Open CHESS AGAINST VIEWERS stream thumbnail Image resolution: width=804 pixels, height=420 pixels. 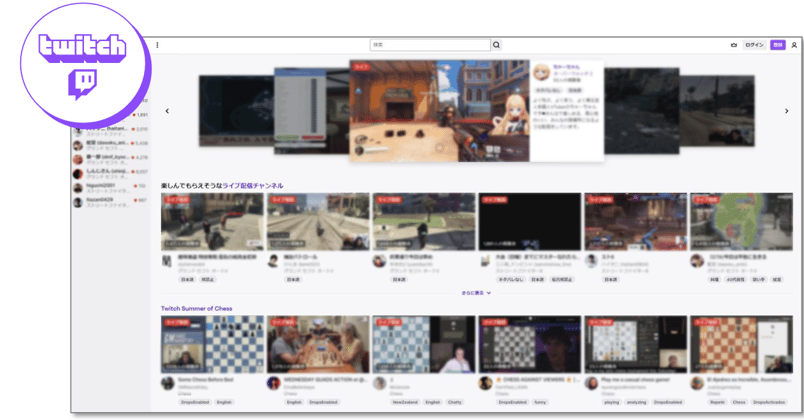tap(530, 344)
